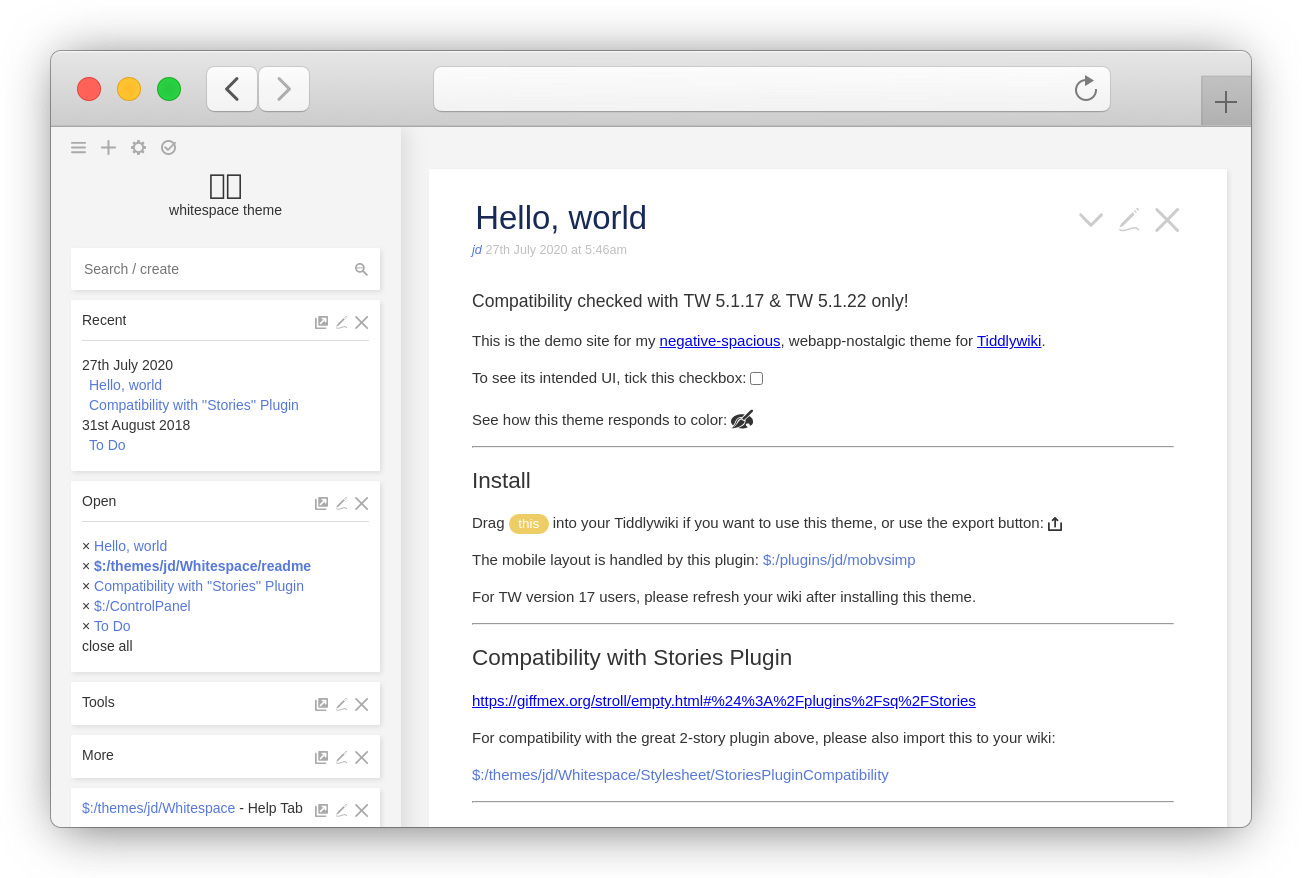1302x878 pixels.
Task: Create a new tiddler with the plus icon
Action: 108,147
